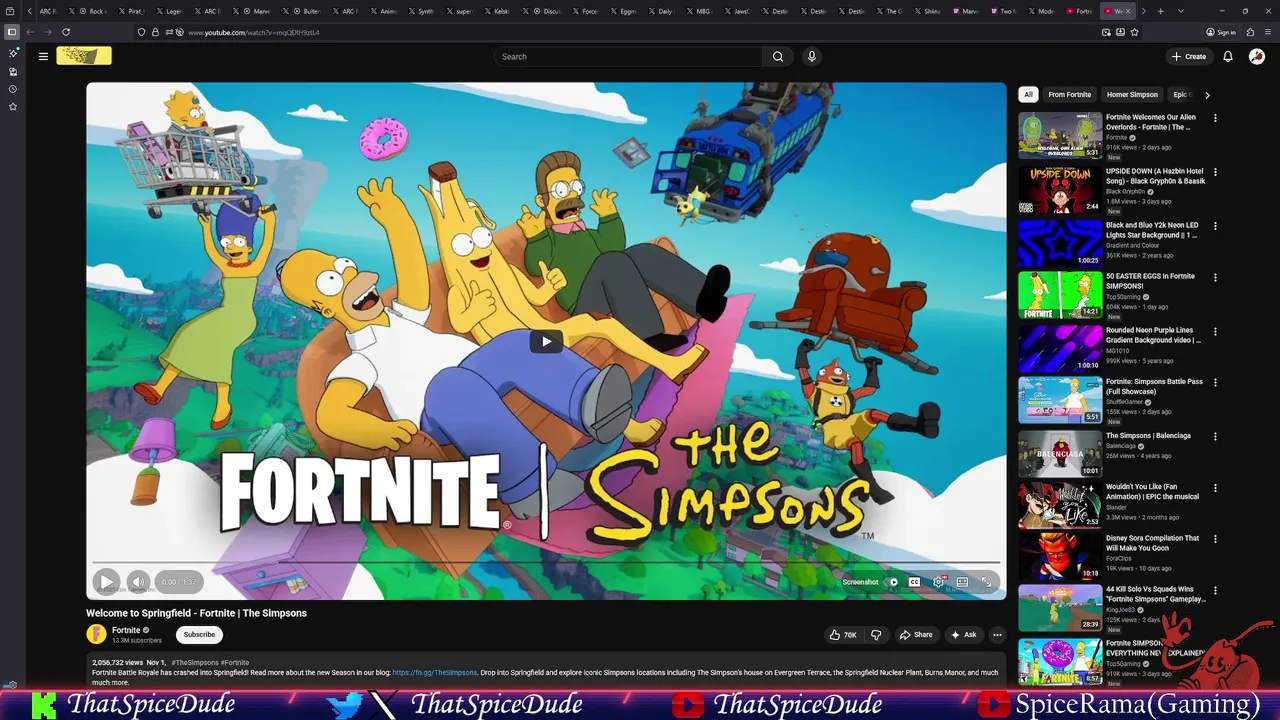Open the site padlock info

pos(155,32)
